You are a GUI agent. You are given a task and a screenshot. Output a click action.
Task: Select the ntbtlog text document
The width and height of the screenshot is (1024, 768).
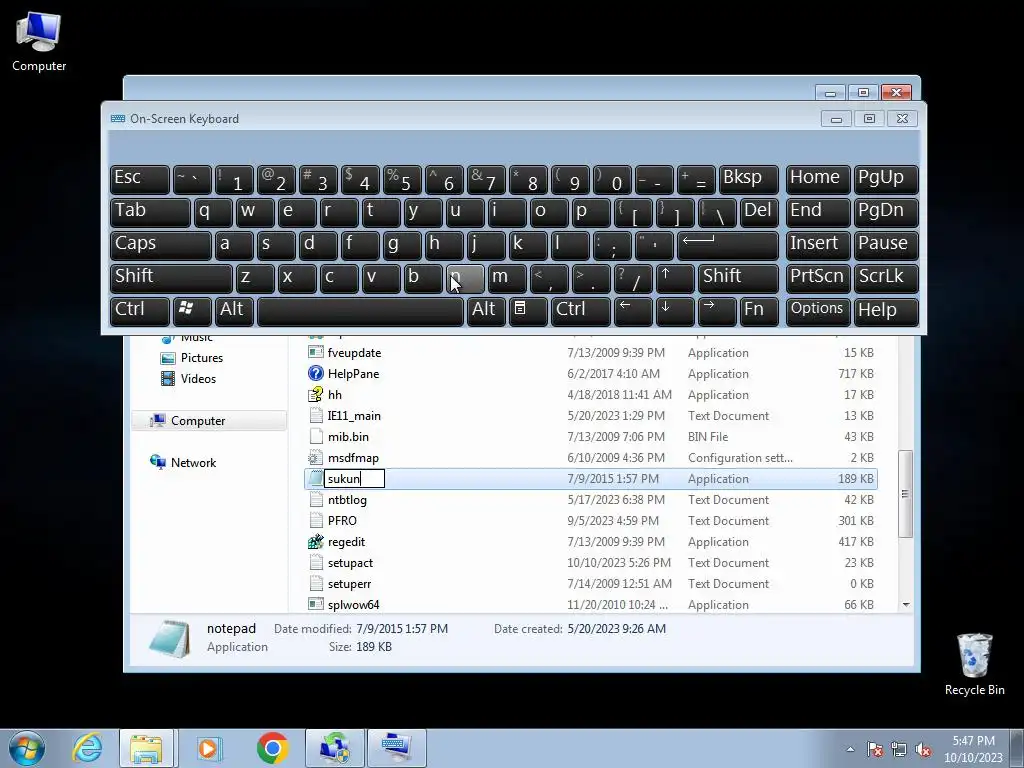pos(347,500)
